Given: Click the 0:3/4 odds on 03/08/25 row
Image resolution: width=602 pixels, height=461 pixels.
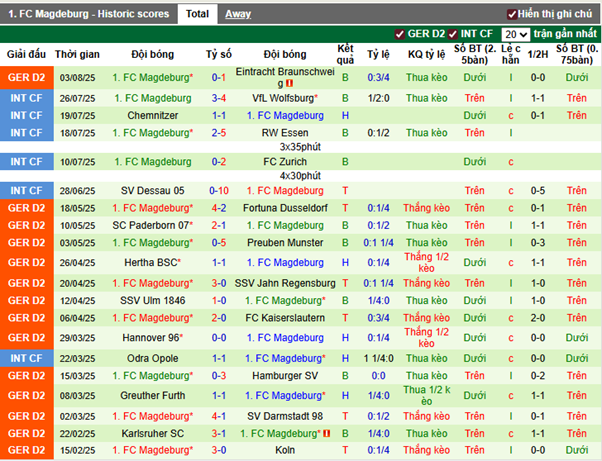Looking at the screenshot, I should tap(378, 78).
